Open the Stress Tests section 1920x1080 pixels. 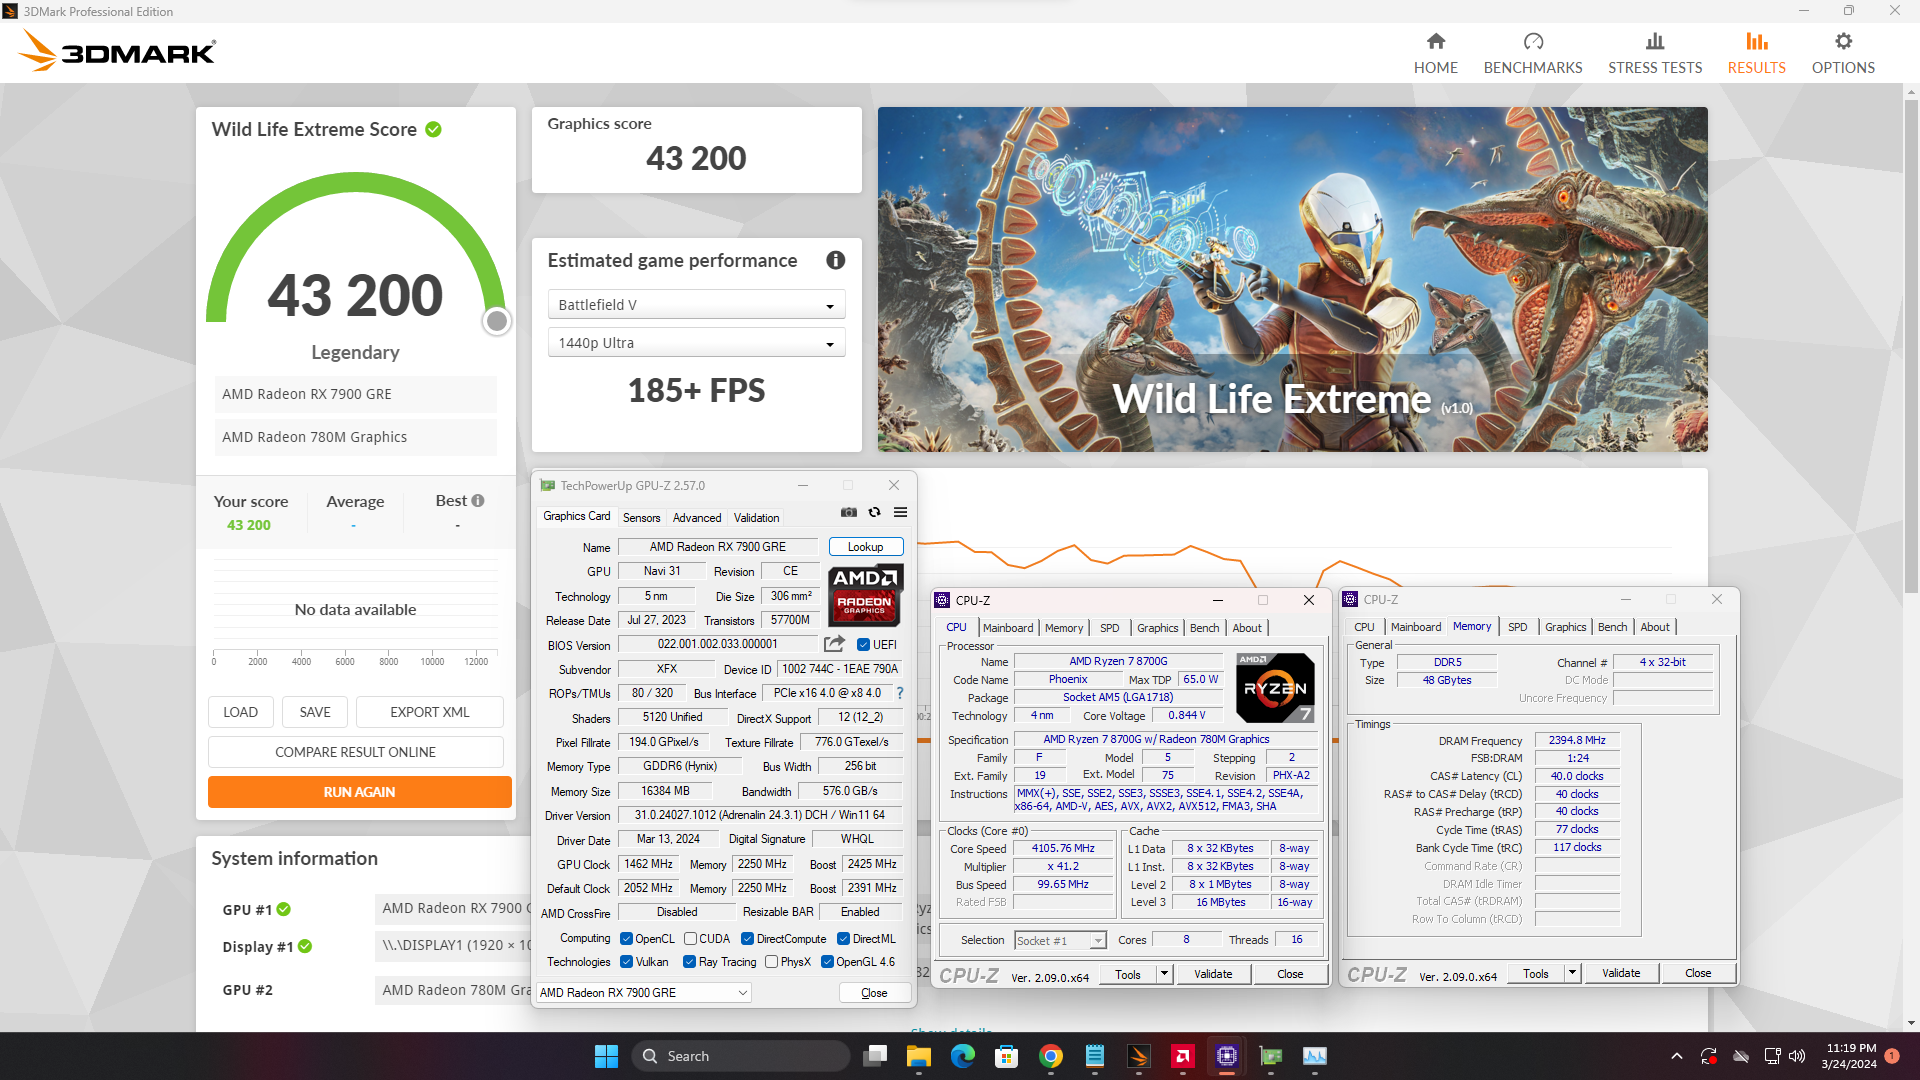tap(1654, 53)
